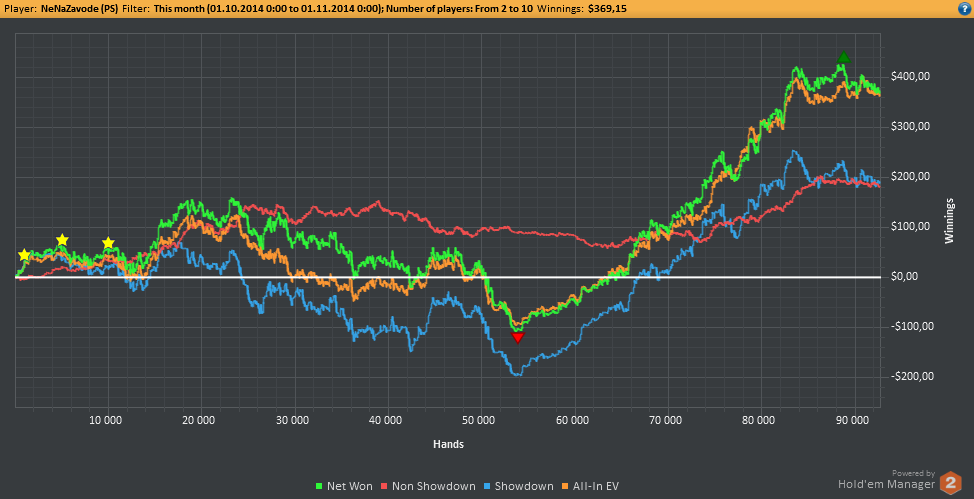The width and height of the screenshot is (974, 499).
Task: Click the 40 000 x-axis label
Action: (387, 421)
